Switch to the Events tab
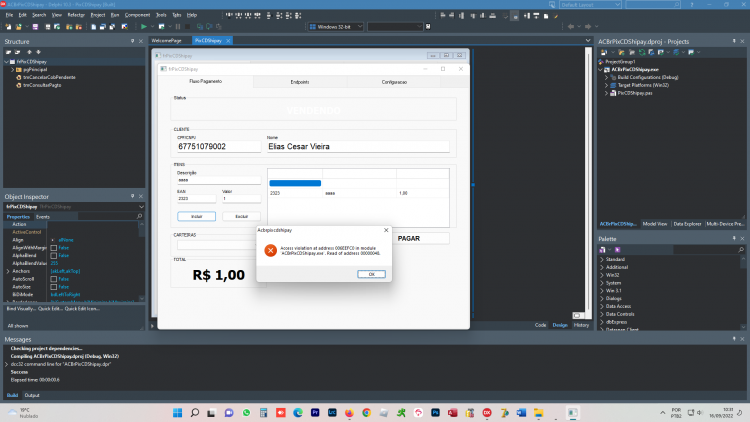The height and width of the screenshot is (422, 750). click(x=43, y=217)
